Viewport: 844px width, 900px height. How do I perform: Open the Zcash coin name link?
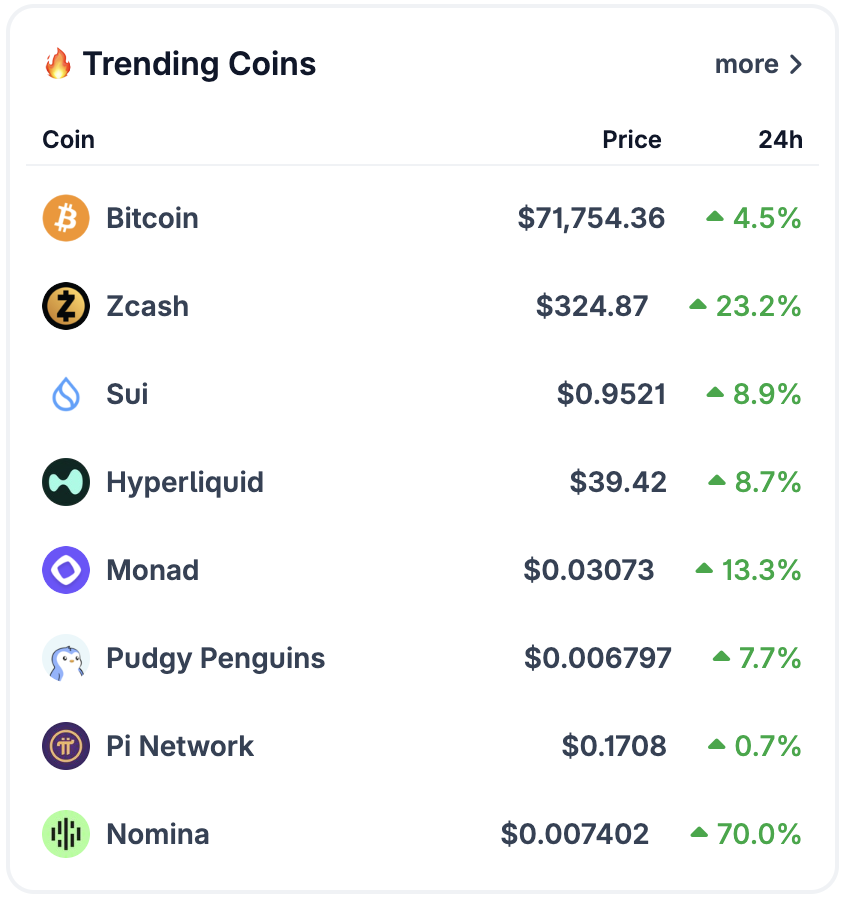click(147, 306)
